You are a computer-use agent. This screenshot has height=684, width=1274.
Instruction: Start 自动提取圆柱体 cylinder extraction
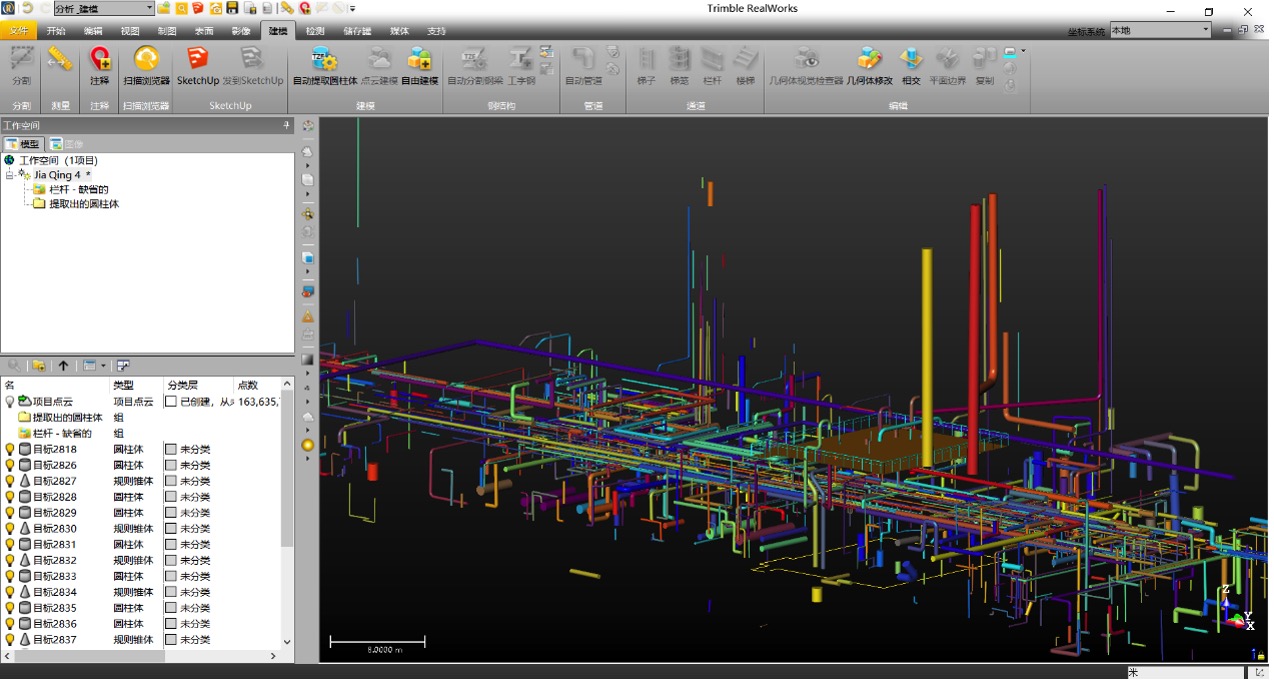[324, 66]
